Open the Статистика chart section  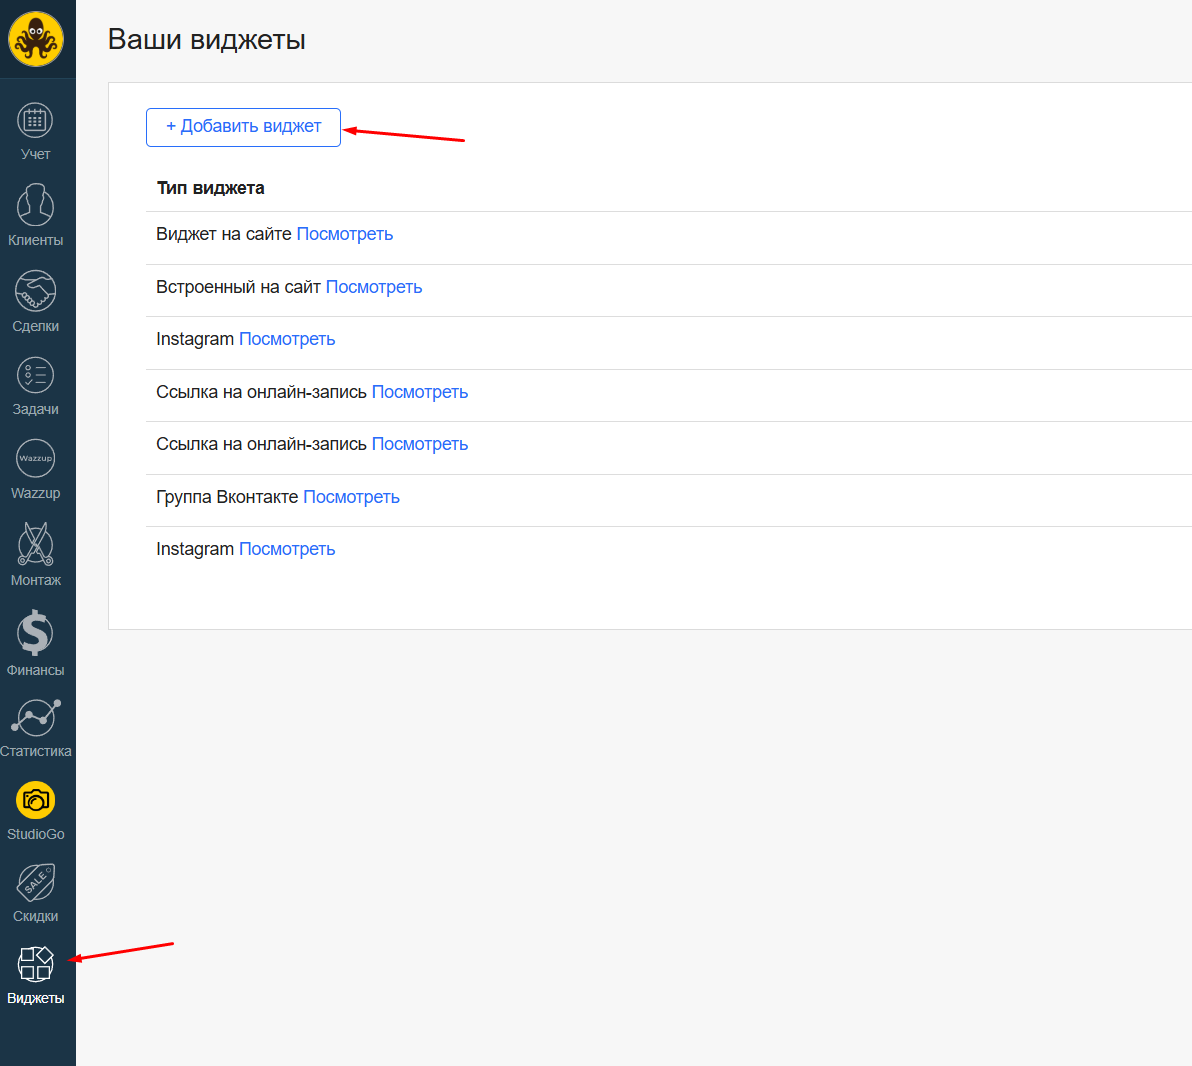point(36,727)
